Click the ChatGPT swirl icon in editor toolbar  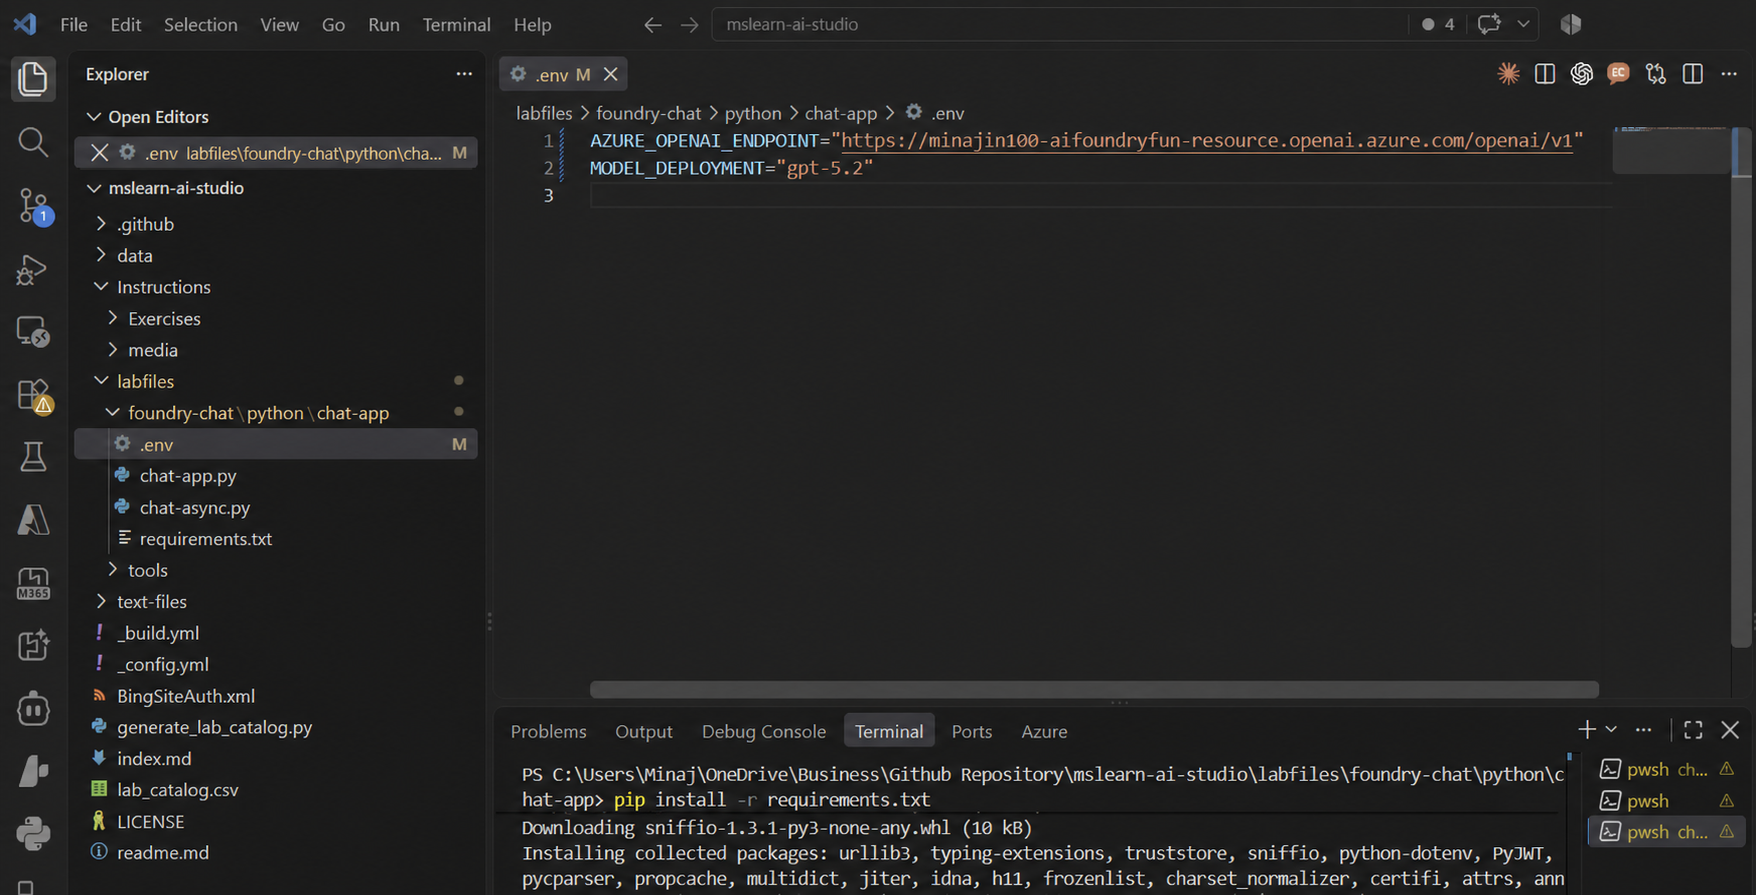point(1582,73)
